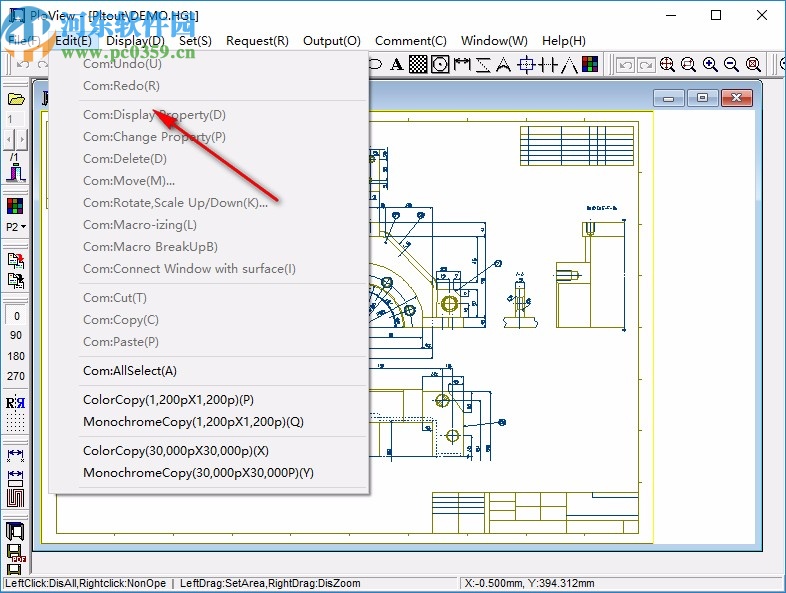
Task: Open the Window(W) menu
Action: tap(494, 41)
